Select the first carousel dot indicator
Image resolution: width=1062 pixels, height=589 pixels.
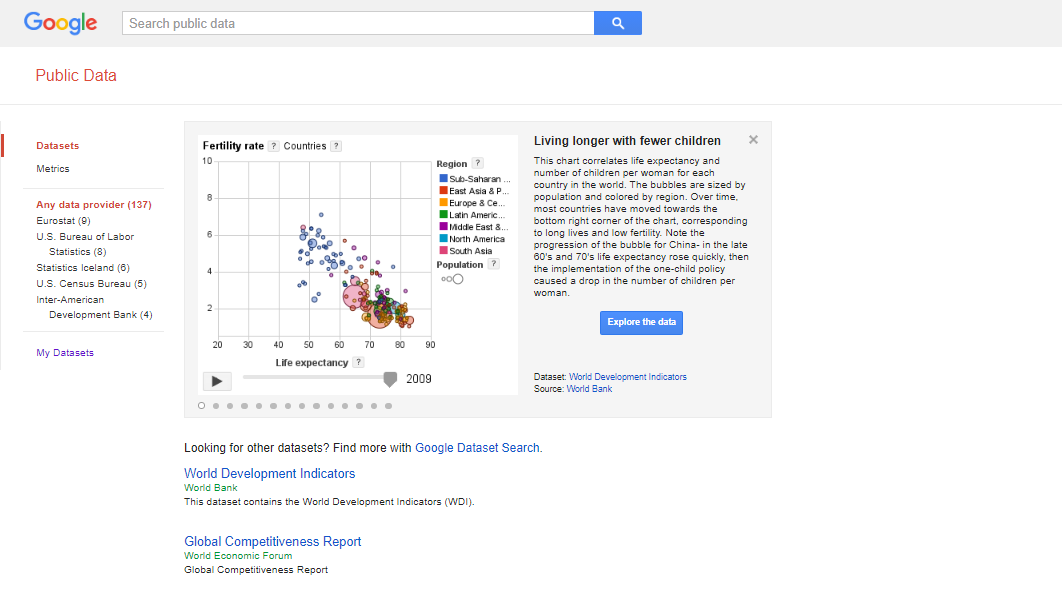tap(202, 406)
